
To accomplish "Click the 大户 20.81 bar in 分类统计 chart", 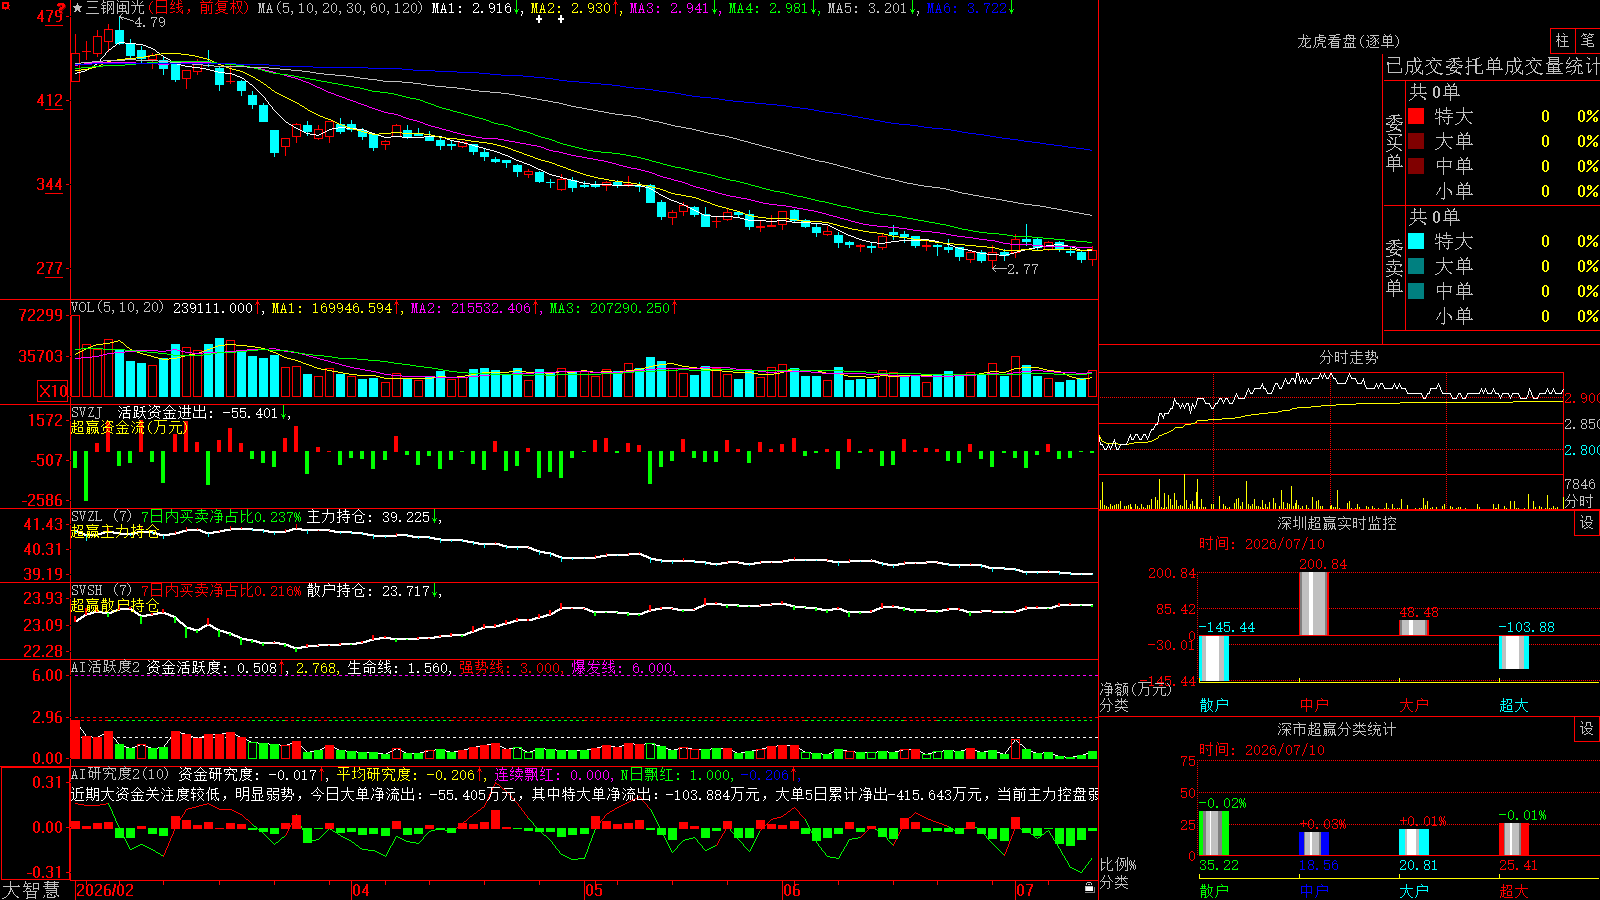I will (1414, 842).
